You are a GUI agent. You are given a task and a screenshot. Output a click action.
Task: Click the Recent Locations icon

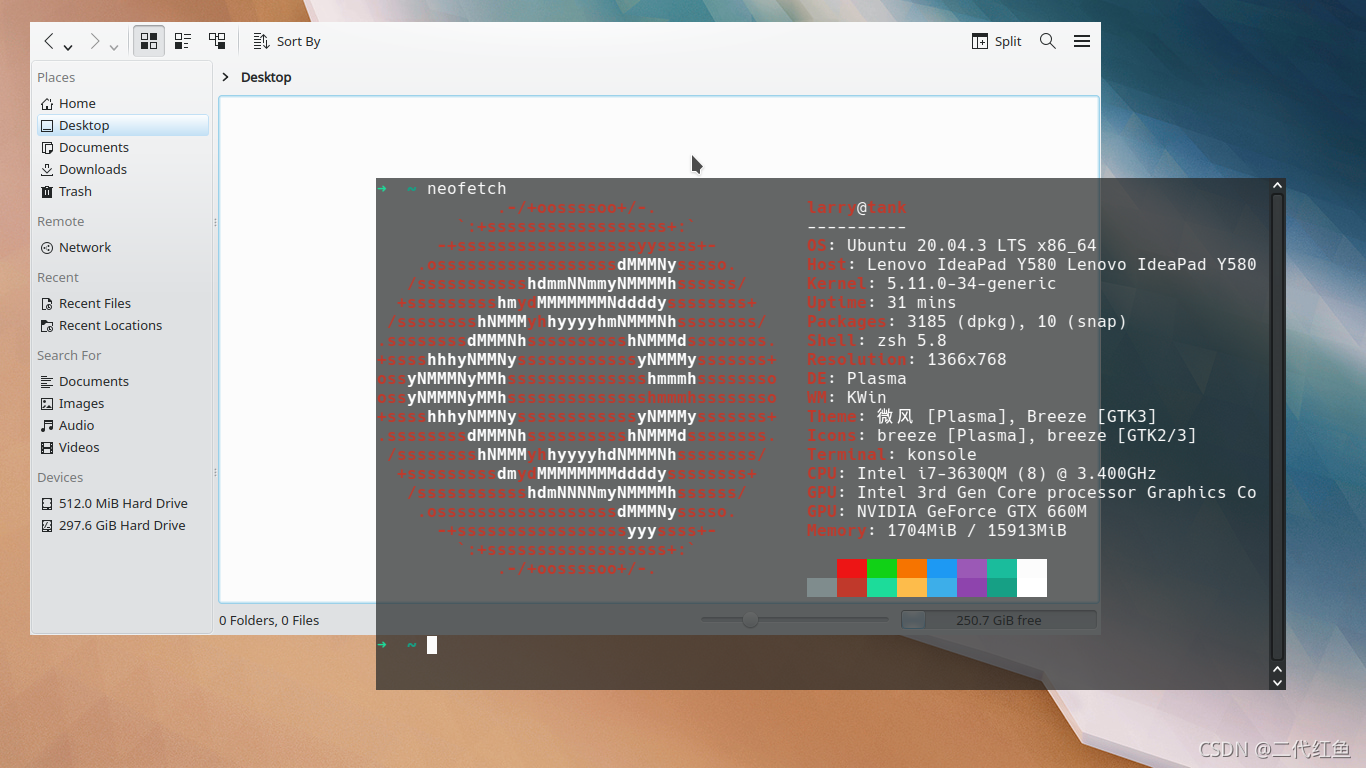[47, 325]
